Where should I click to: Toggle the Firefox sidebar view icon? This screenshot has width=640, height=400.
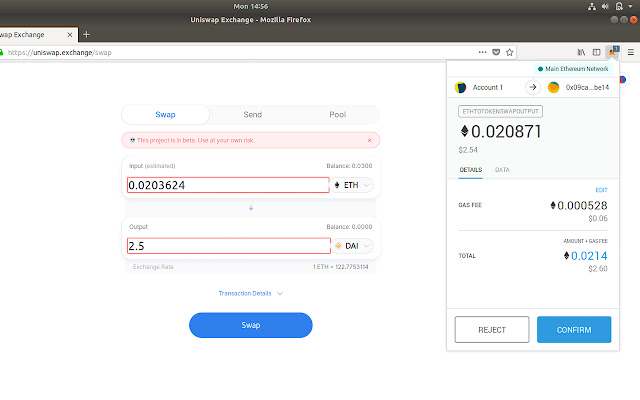point(596,52)
